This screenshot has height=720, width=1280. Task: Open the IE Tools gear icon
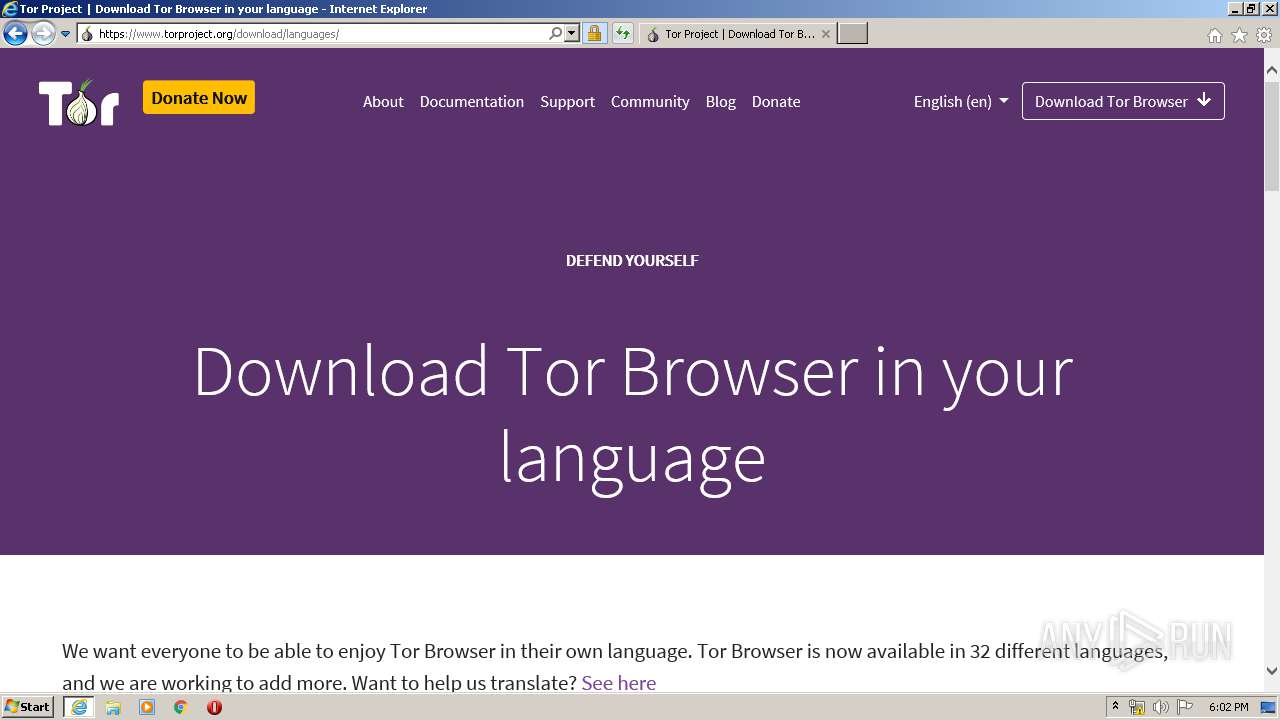coord(1264,35)
